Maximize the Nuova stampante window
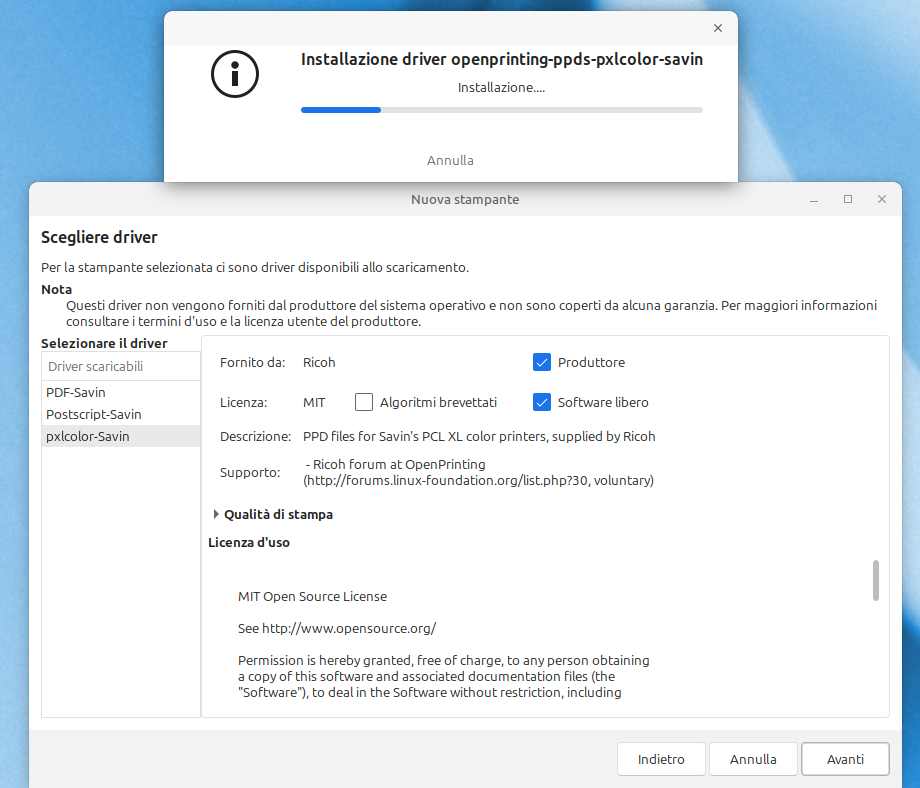The height and width of the screenshot is (788, 920). click(x=848, y=199)
